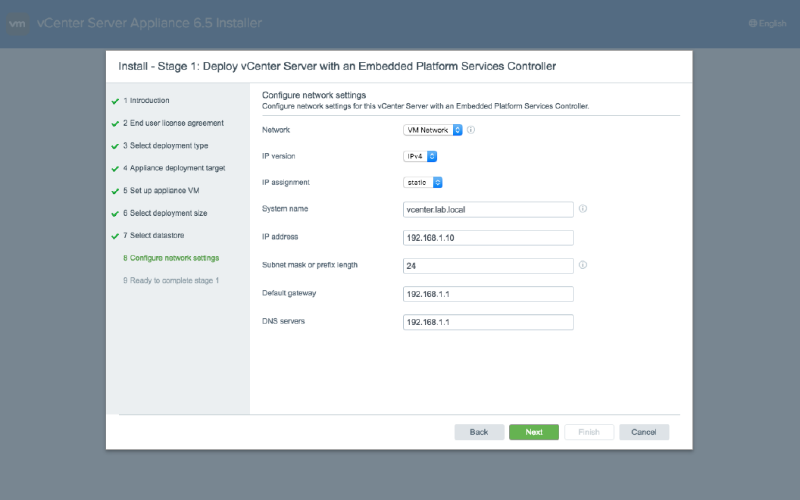Click the info icon beside Subnet mask field
The image size is (800, 500).
coord(582,265)
